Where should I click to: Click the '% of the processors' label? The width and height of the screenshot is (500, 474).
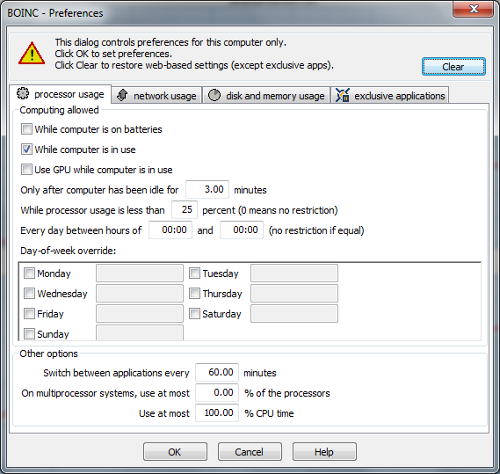(x=287, y=393)
